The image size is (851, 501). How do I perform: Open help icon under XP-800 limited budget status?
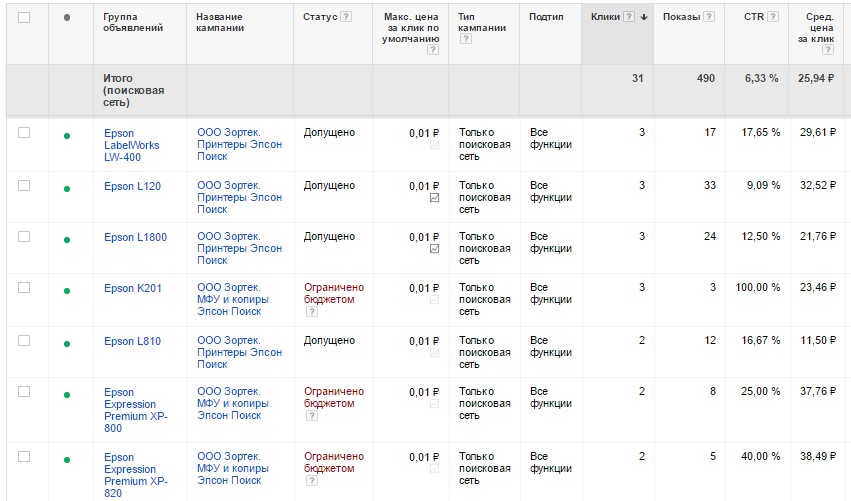312,416
